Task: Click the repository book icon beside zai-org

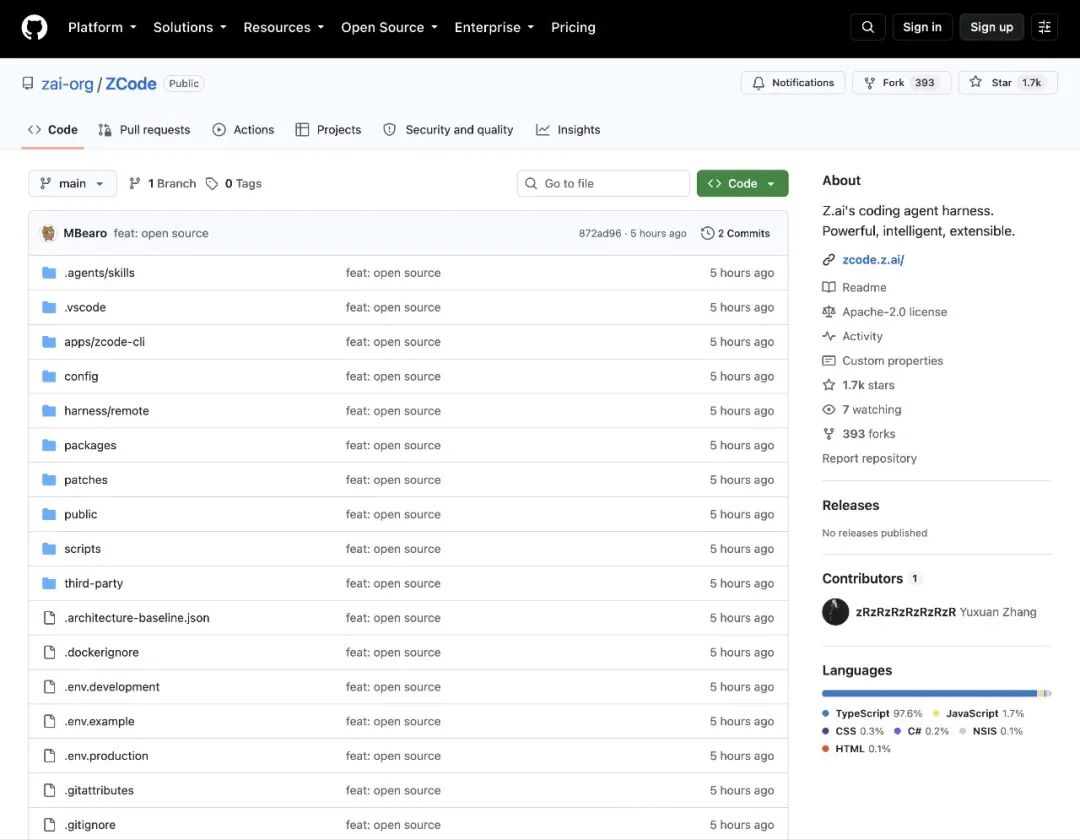Action: 28,83
